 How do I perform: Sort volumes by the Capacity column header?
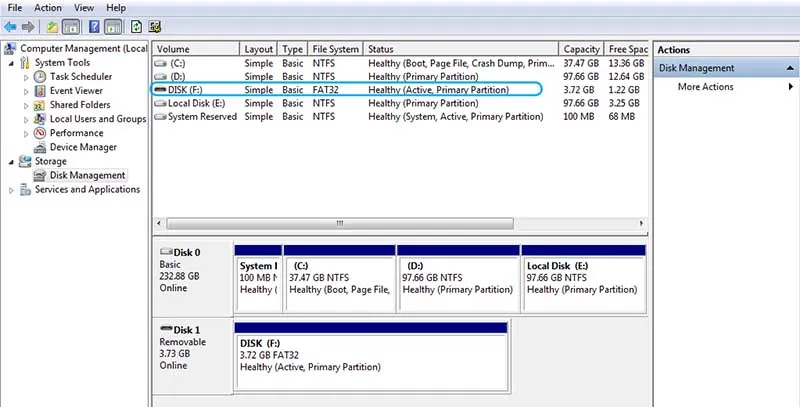tap(581, 49)
